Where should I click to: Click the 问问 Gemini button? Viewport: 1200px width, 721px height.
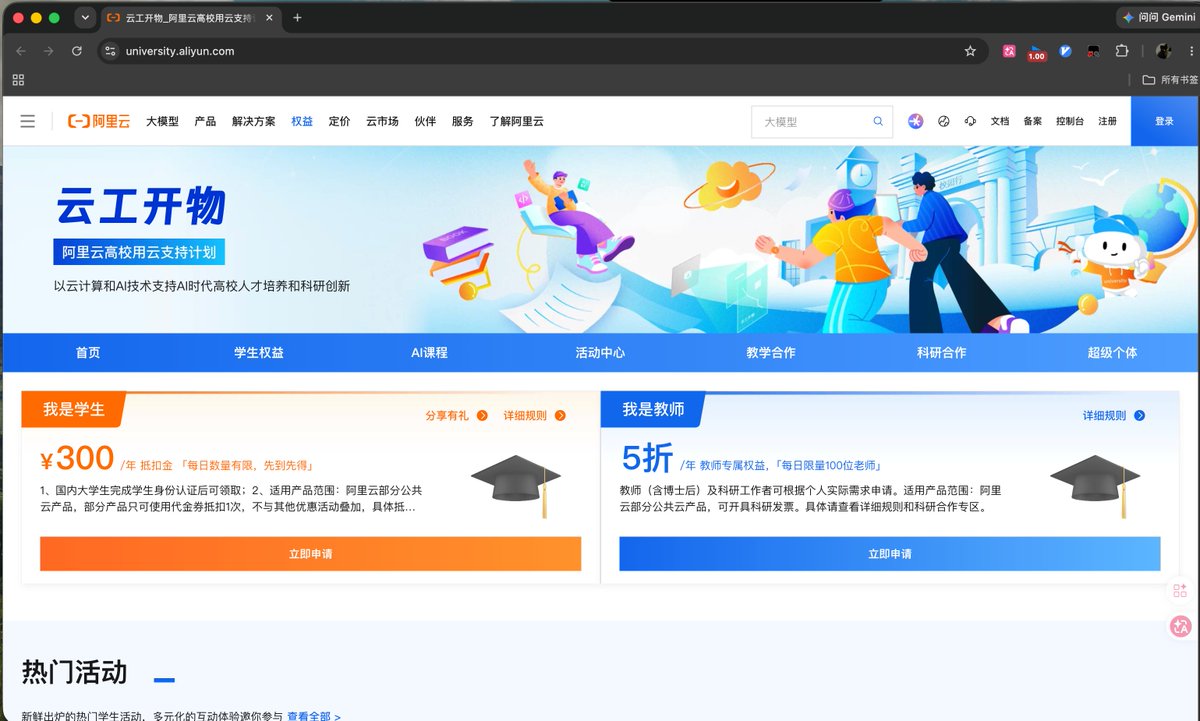pyautogui.click(x=1158, y=18)
